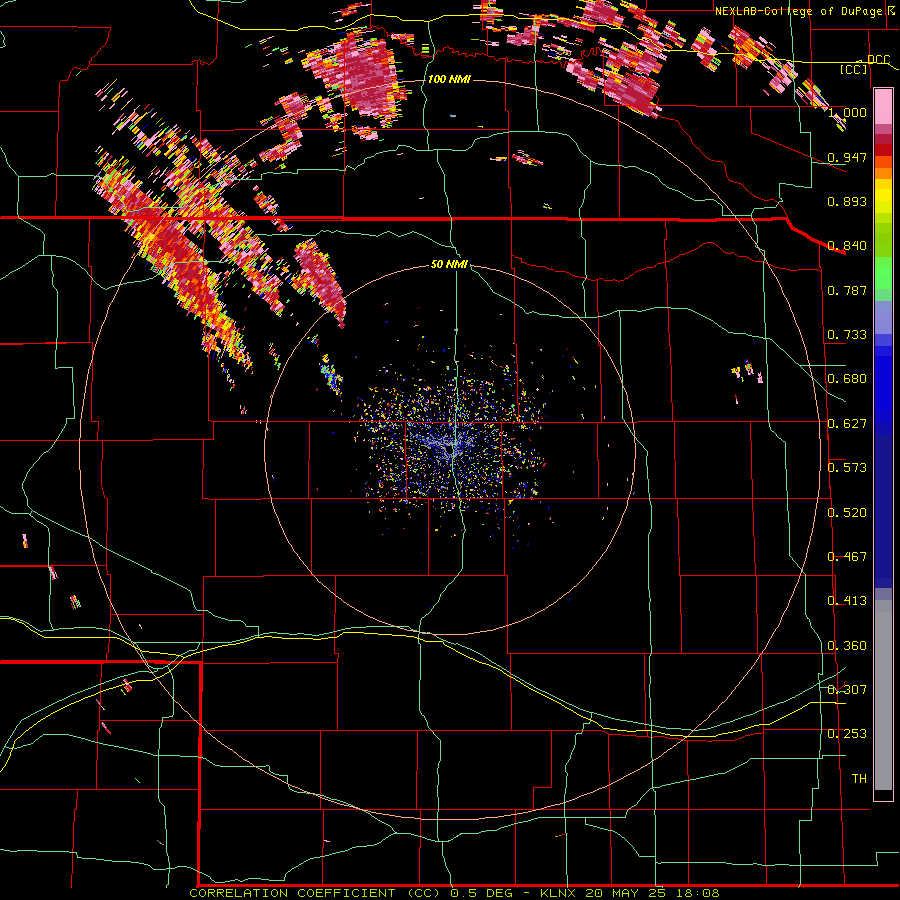This screenshot has height=900, width=900.
Task: Select the 50 NMI range ring label
Action: [449, 264]
